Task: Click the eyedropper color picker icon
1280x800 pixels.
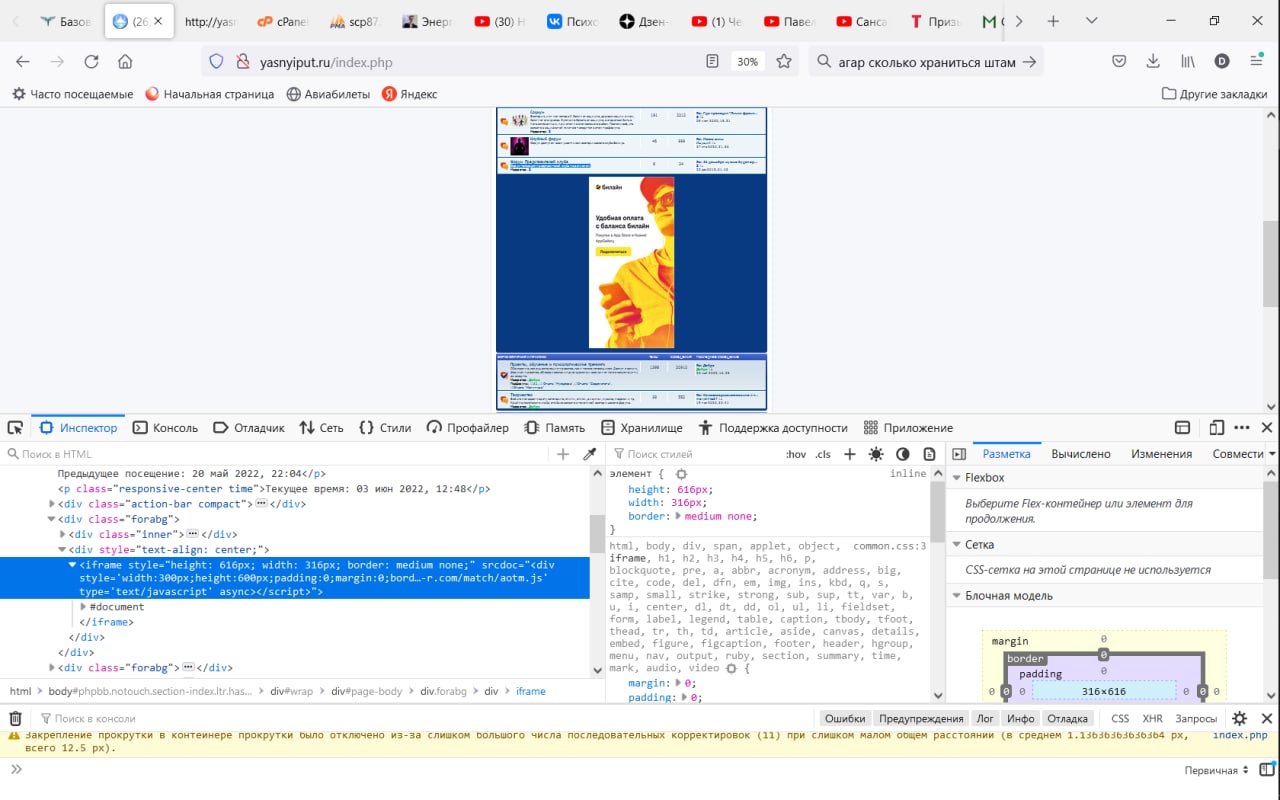Action: click(x=590, y=454)
